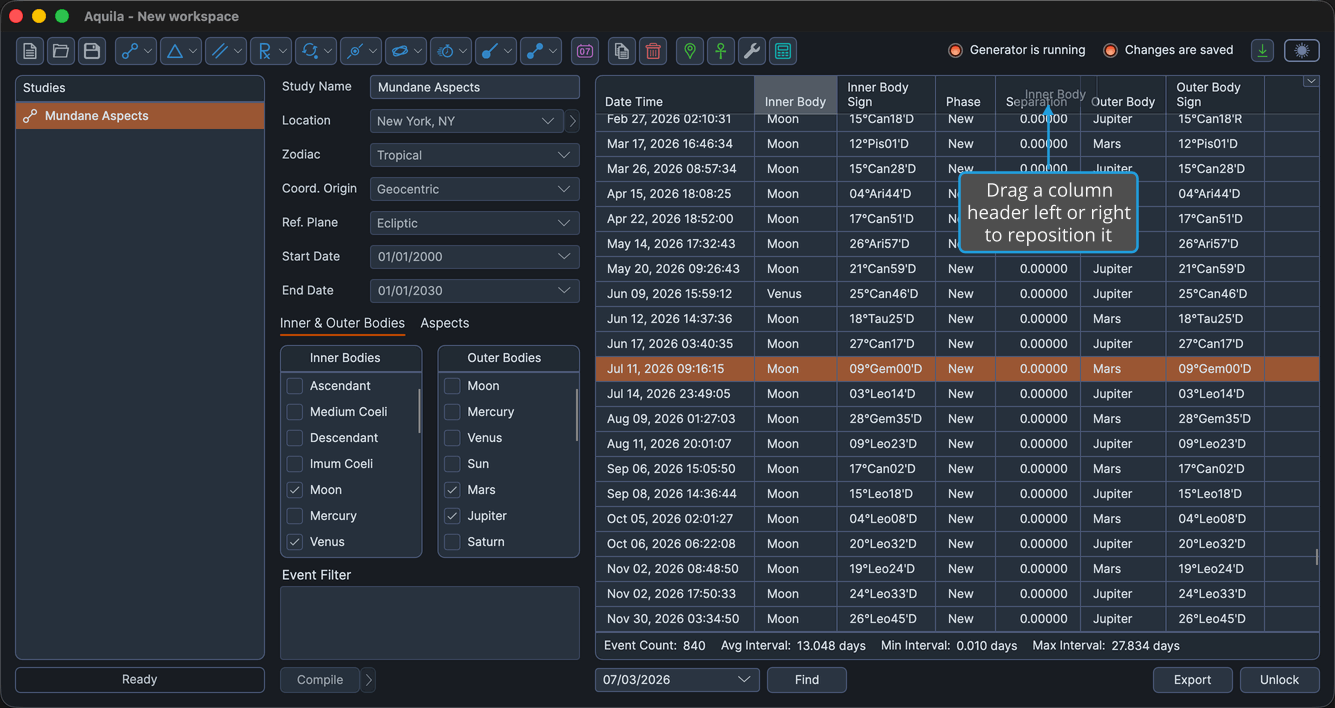Uncheck Mars in Outer Bodies
This screenshot has height=708, width=1335.
coord(453,490)
